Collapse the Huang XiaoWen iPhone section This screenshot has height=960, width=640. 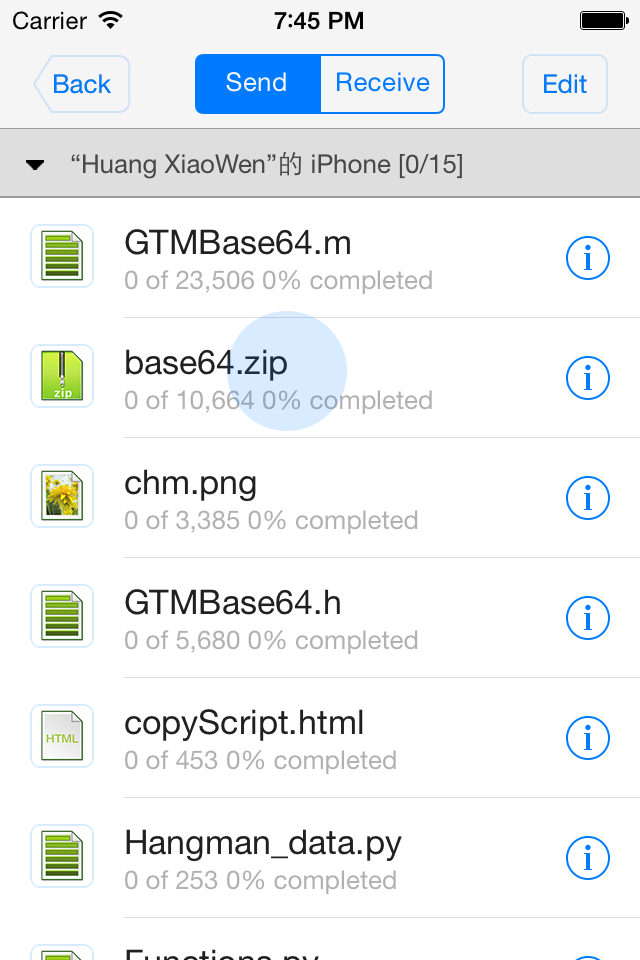(x=35, y=165)
